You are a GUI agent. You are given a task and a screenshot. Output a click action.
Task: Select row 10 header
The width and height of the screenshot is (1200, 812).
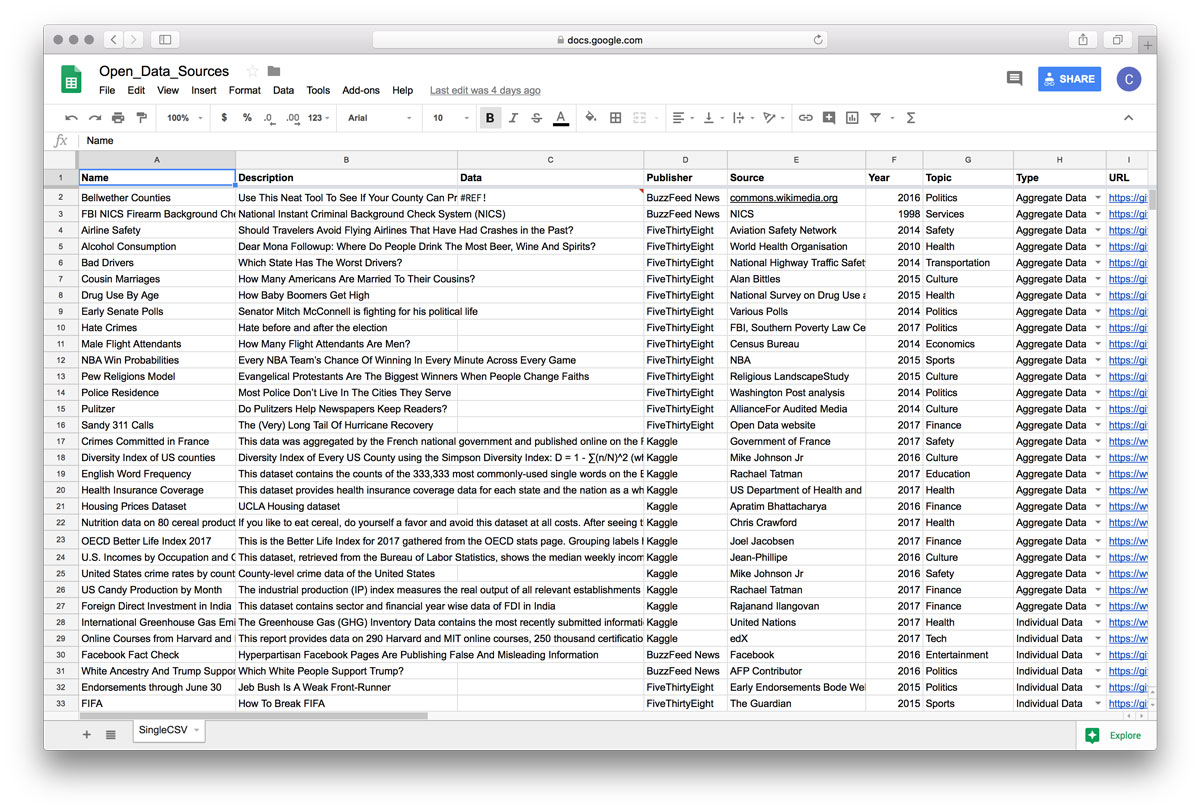(61, 328)
